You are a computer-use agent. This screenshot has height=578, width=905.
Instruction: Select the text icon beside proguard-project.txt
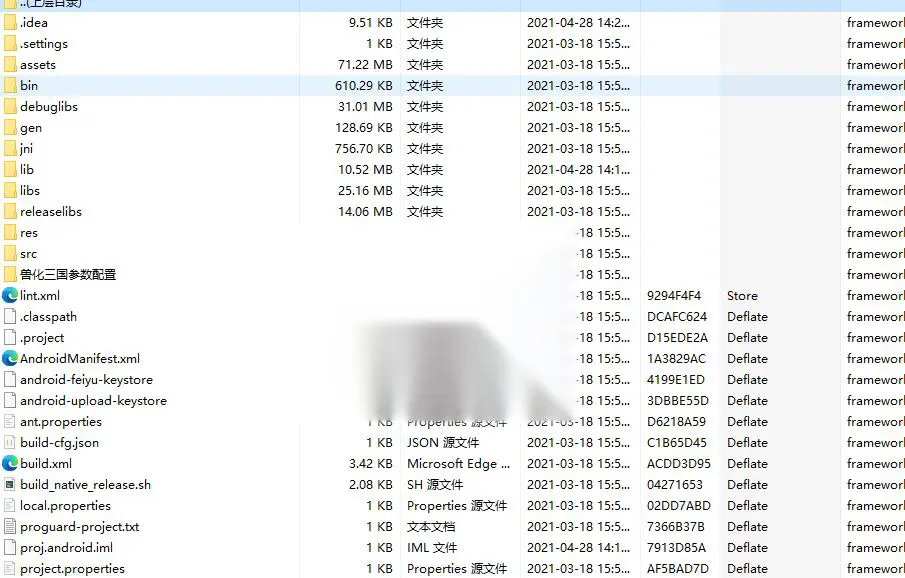[10, 527]
